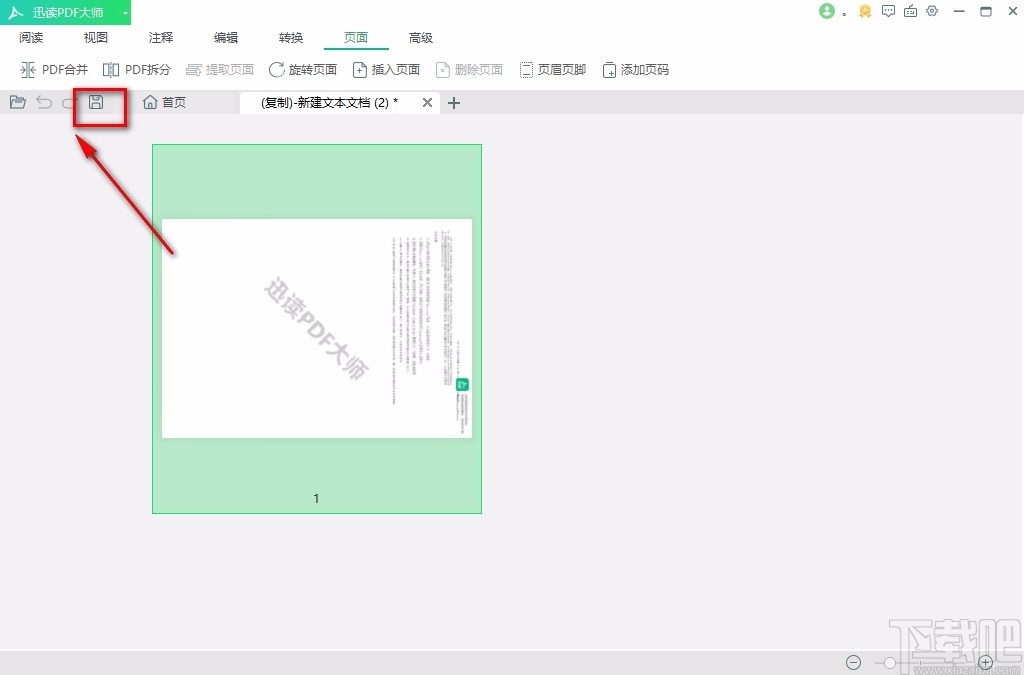This screenshot has height=675, width=1024.
Task: Open the membership medal icon
Action: coord(864,11)
